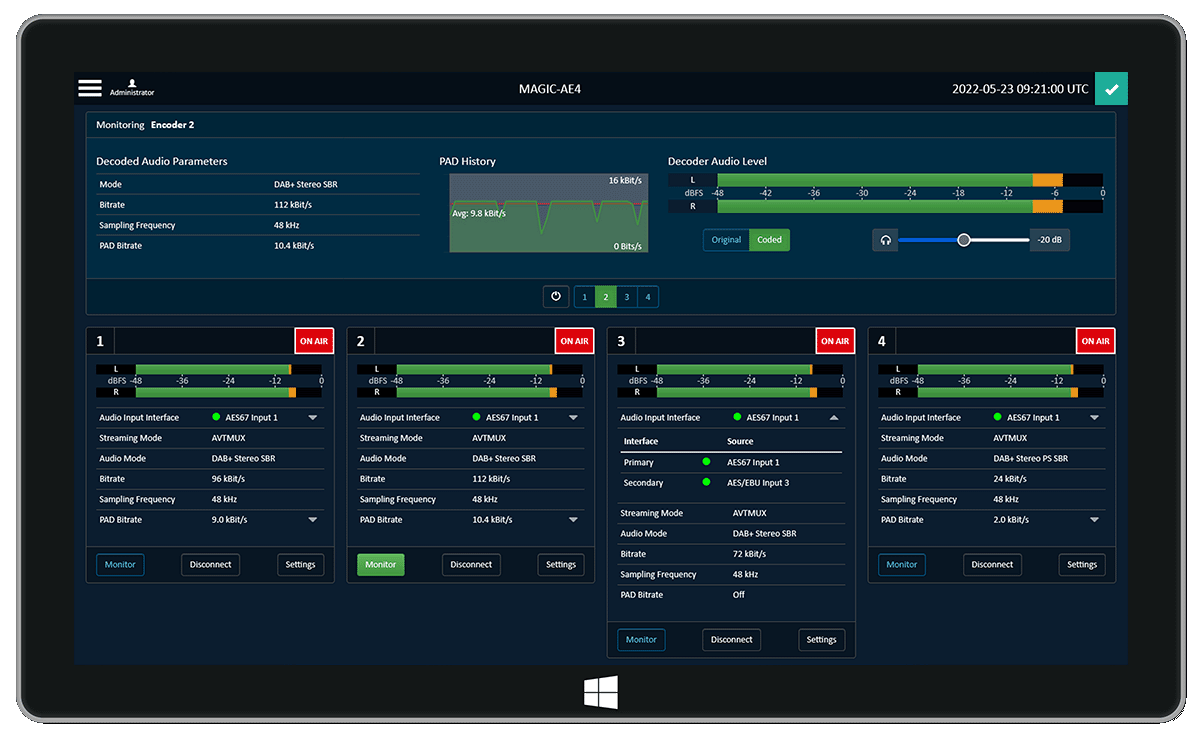Toggle Monitor on Encoder 2
This screenshot has width=1200, height=735.
pyautogui.click(x=380, y=564)
